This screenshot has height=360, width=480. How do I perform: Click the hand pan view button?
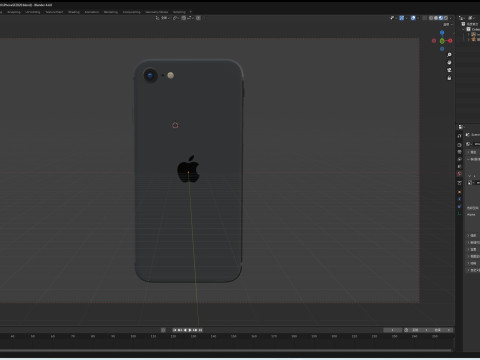pos(449,62)
